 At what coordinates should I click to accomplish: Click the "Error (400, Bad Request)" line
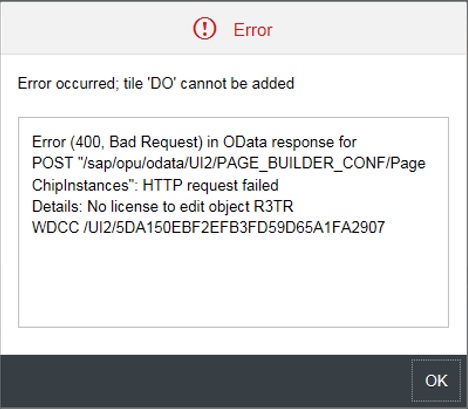click(194, 142)
